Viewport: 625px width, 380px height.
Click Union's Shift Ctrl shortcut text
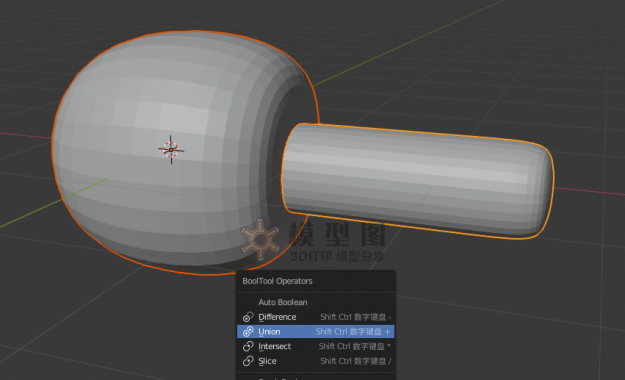click(353, 331)
